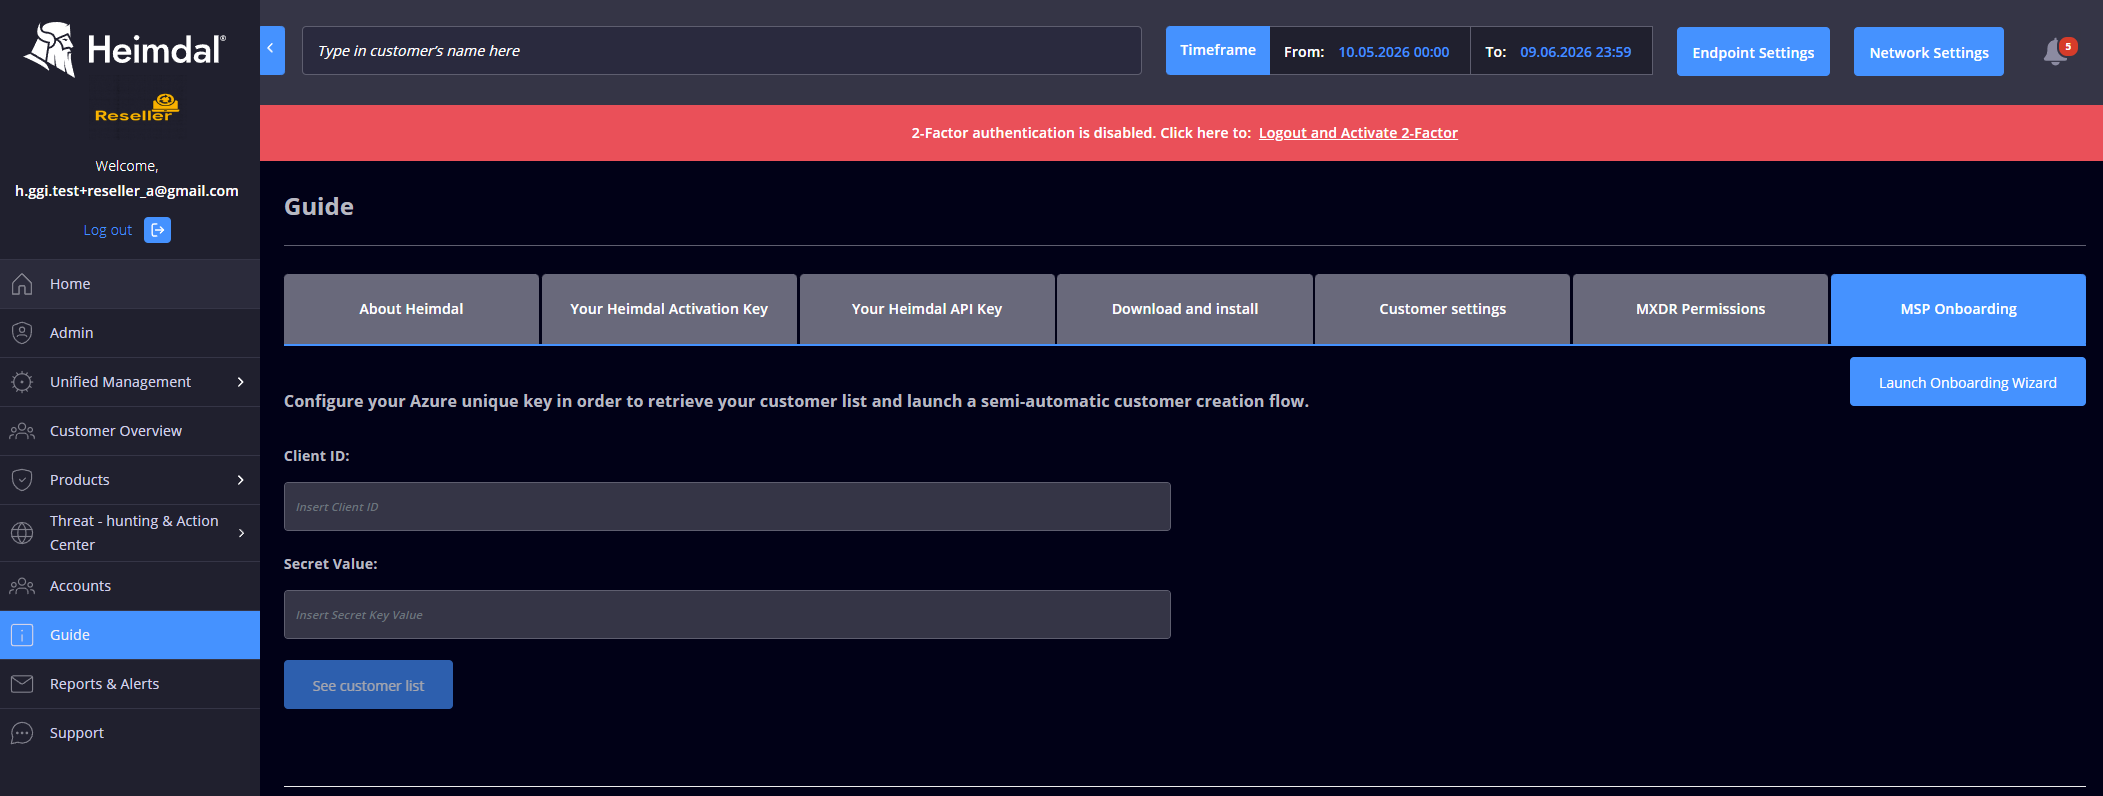
Task: Click the Admin user shield icon
Action: pos(22,333)
